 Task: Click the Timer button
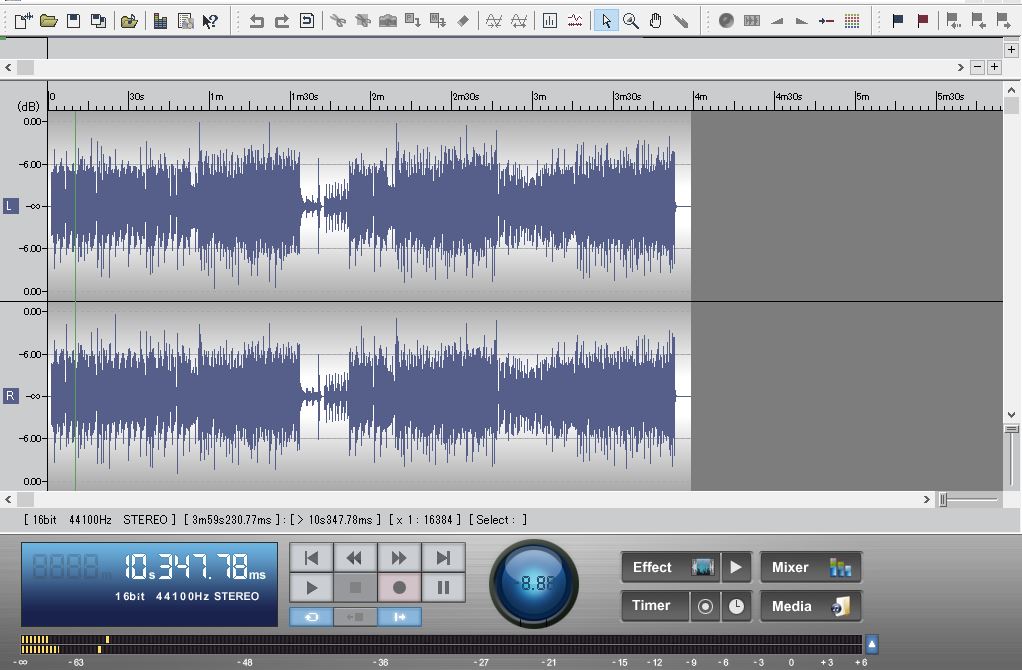[x=654, y=606]
